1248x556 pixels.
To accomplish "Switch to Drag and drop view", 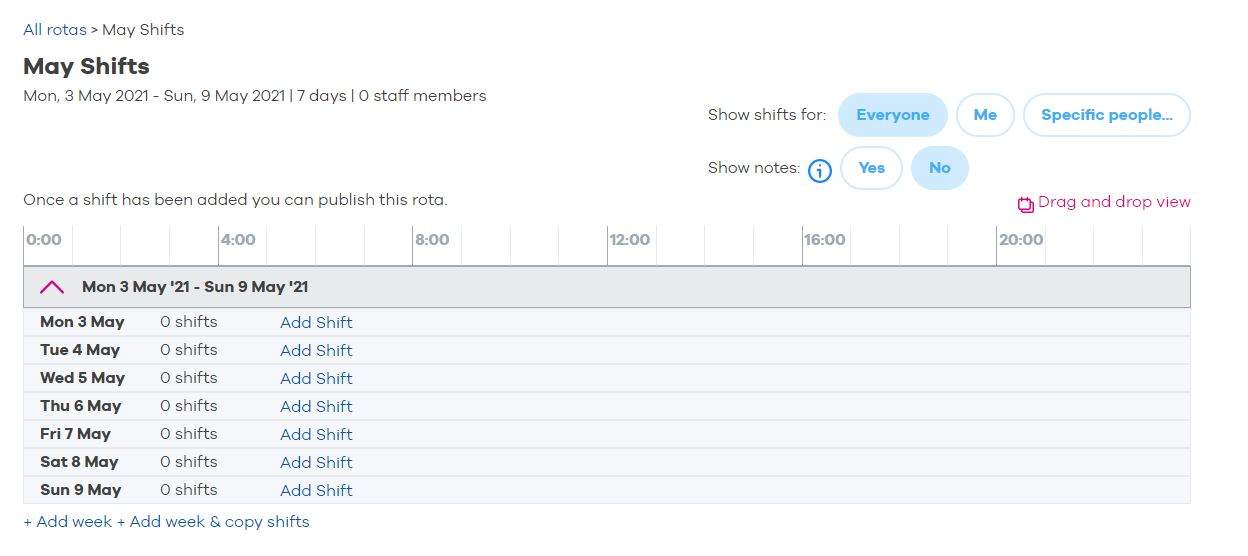I will tap(1114, 202).
